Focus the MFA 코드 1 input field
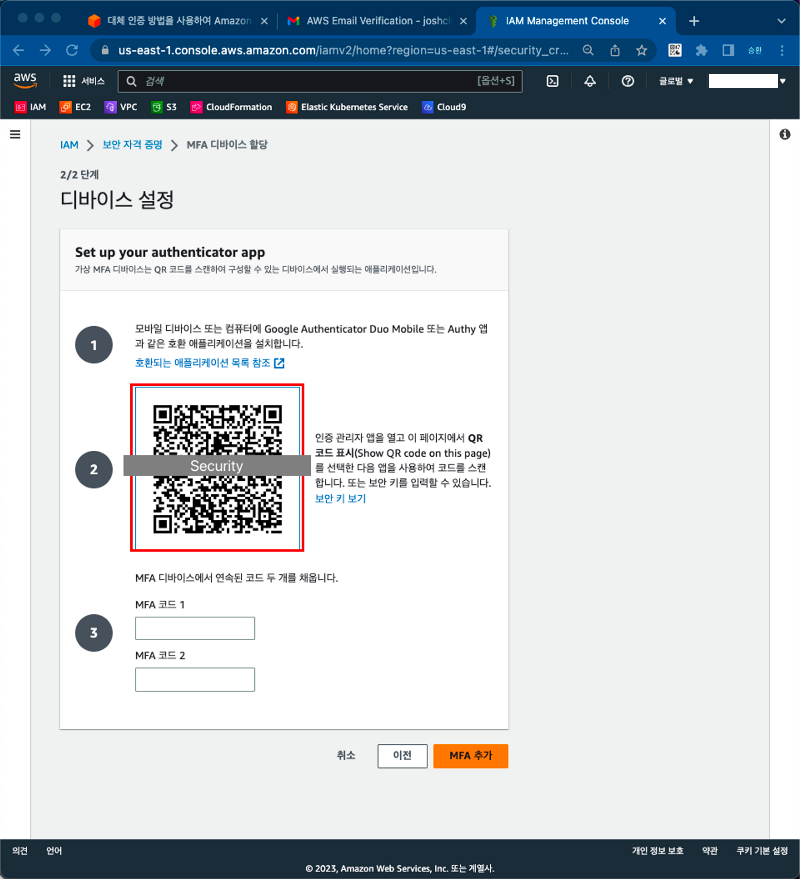800x879 pixels. (x=195, y=628)
